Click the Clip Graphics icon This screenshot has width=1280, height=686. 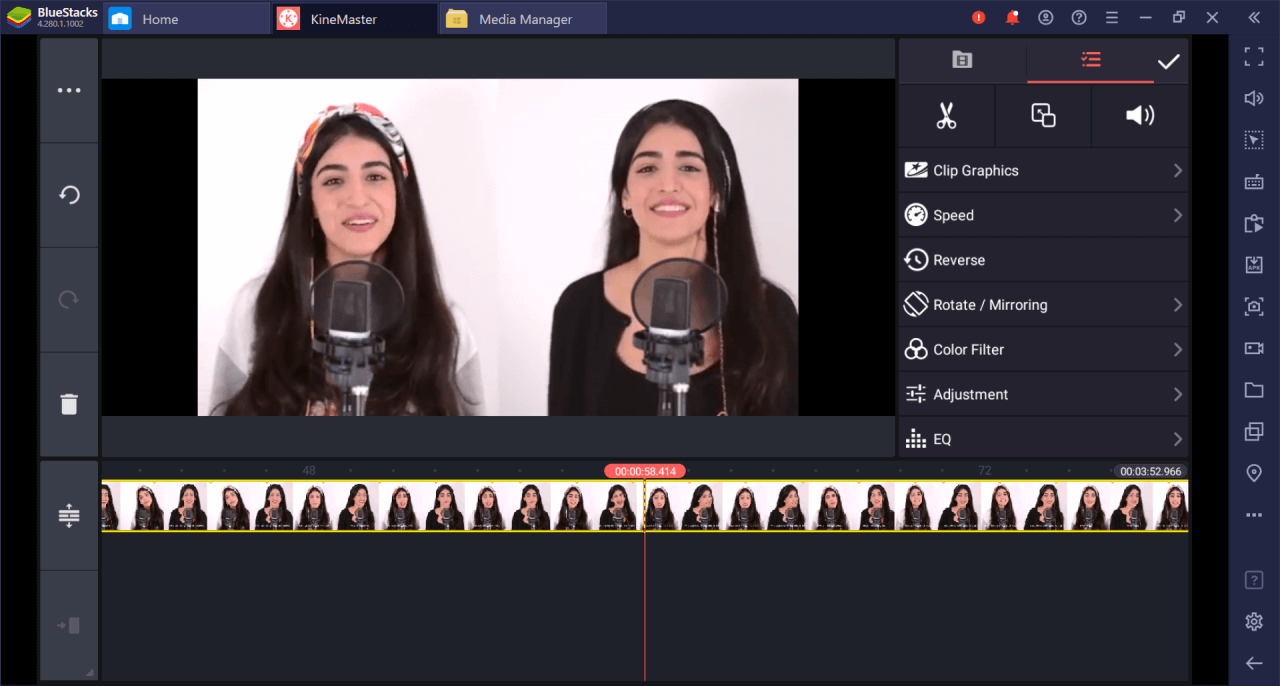pos(916,170)
